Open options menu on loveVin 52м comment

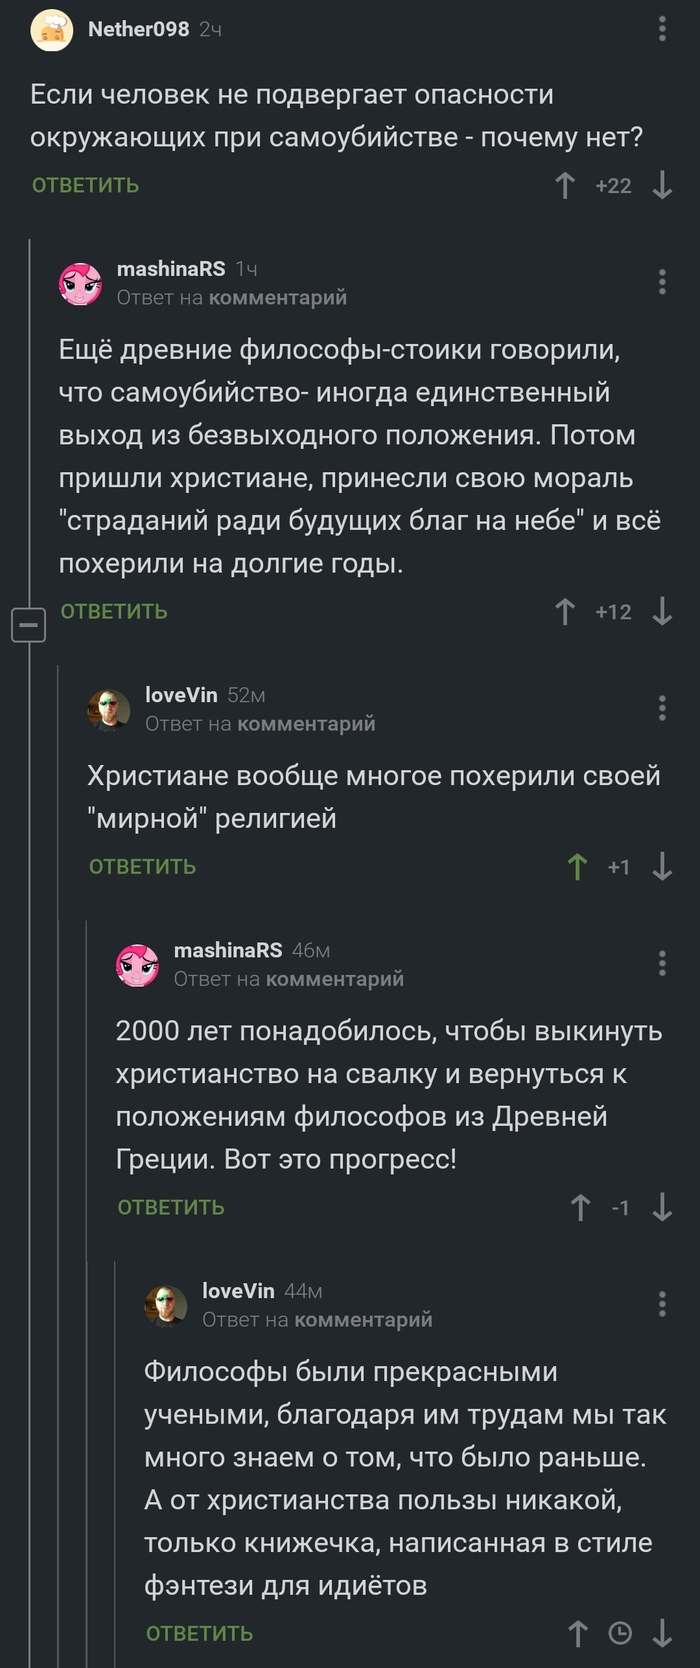click(x=662, y=708)
